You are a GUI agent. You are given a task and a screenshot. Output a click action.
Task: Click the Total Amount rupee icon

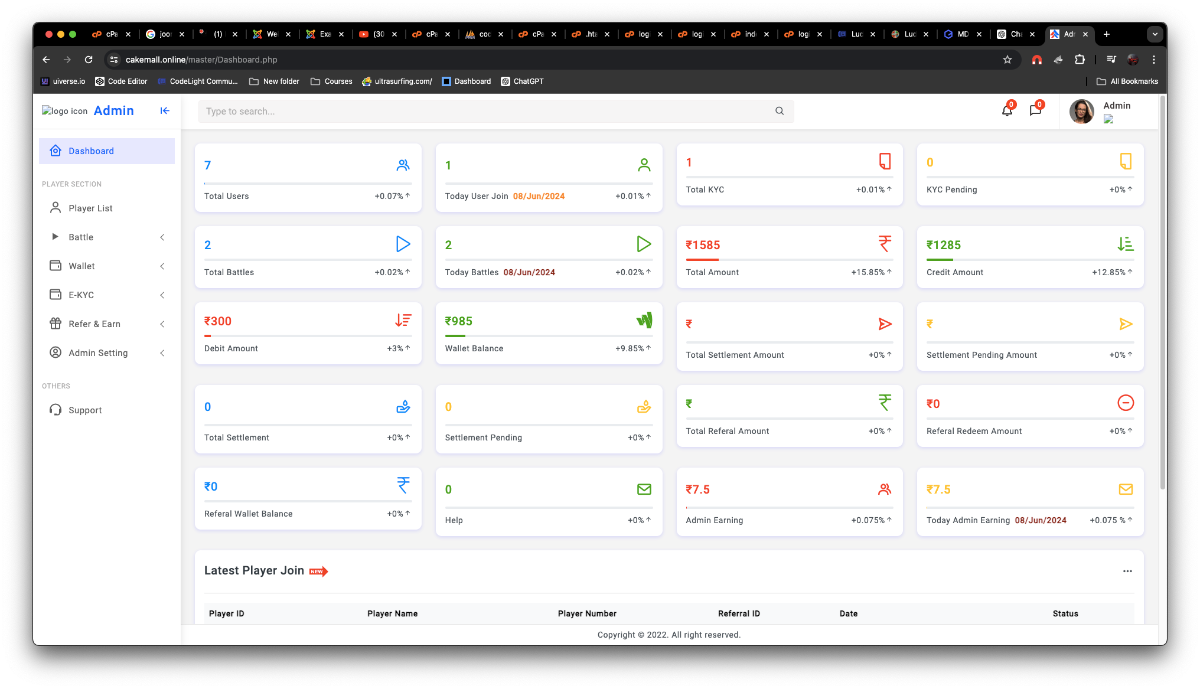click(x=885, y=244)
